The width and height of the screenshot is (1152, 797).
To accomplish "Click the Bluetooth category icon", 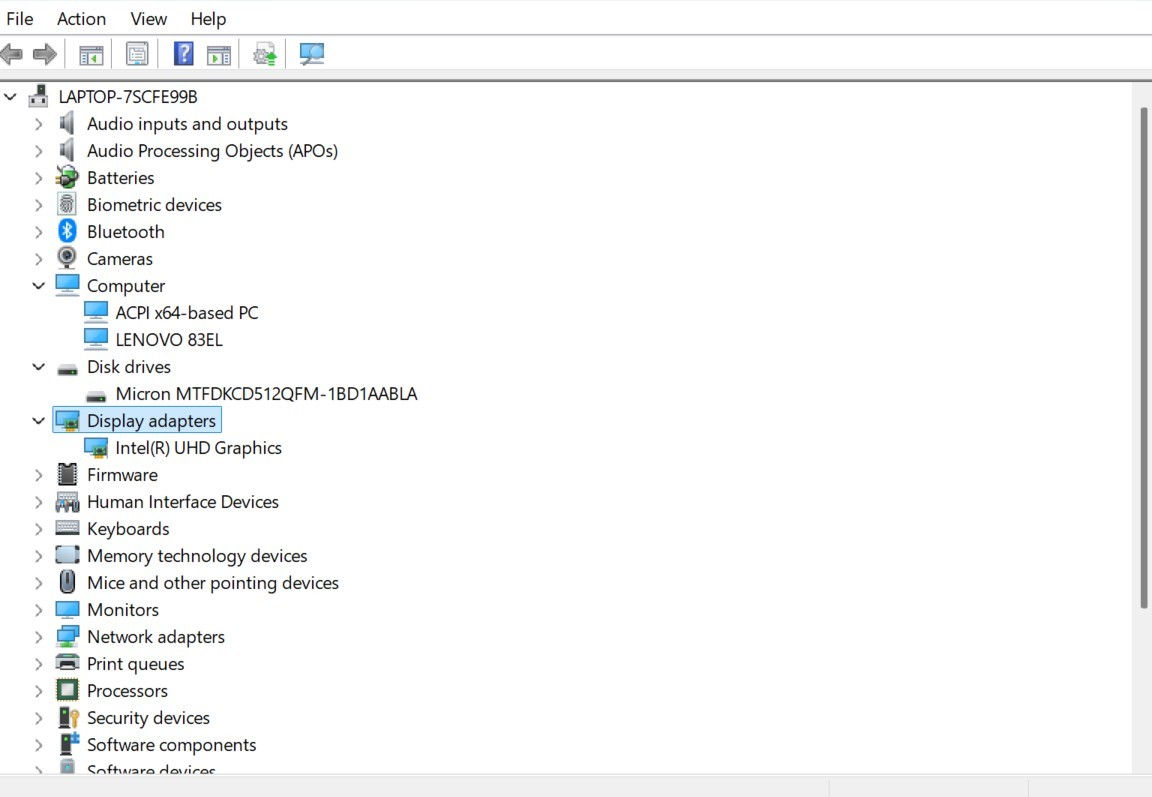I will coord(67,232).
